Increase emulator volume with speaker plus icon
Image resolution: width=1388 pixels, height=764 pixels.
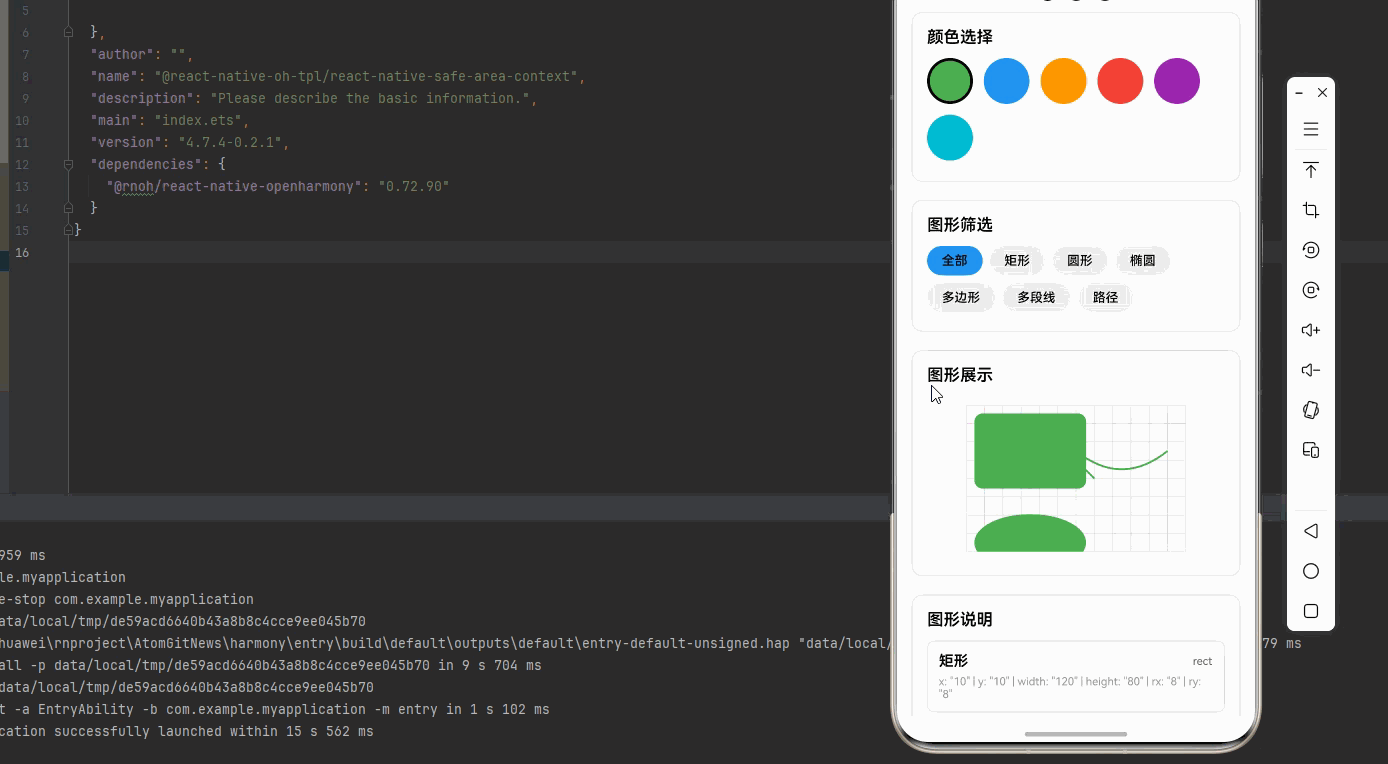pos(1311,330)
